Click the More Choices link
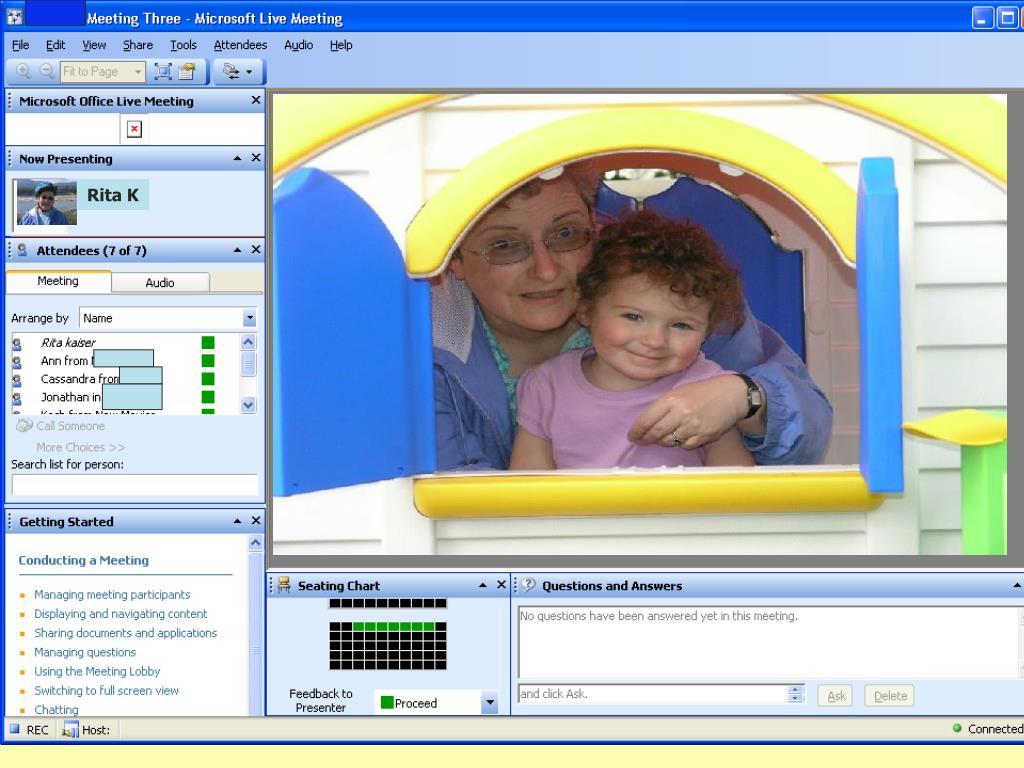 [x=80, y=447]
